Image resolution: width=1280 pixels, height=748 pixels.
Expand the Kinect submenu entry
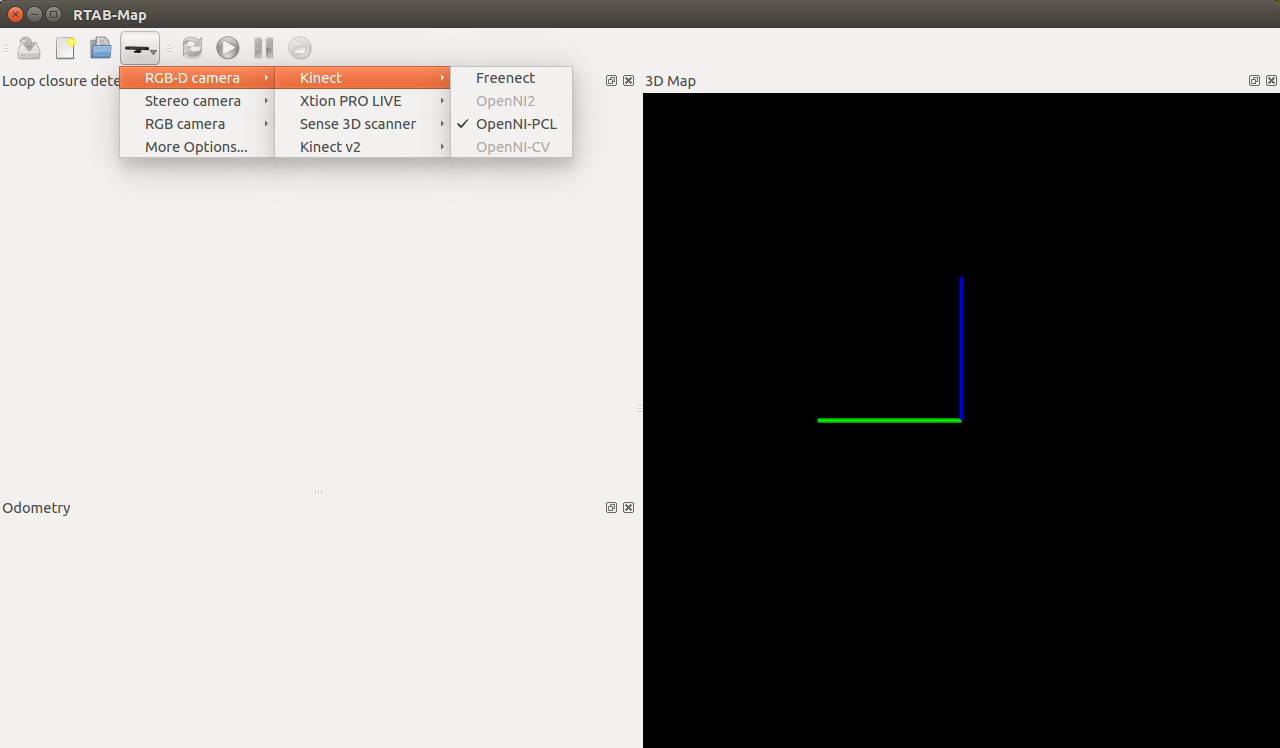[363, 78]
